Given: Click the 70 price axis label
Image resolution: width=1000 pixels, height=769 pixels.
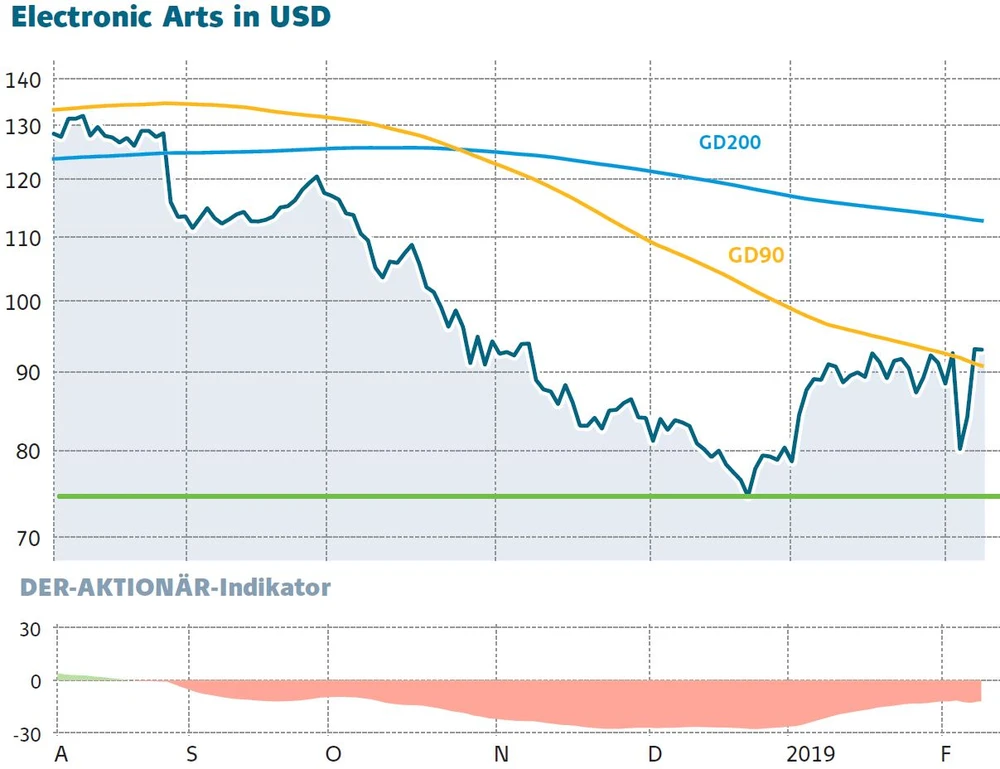Looking at the screenshot, I should (x=26, y=539).
